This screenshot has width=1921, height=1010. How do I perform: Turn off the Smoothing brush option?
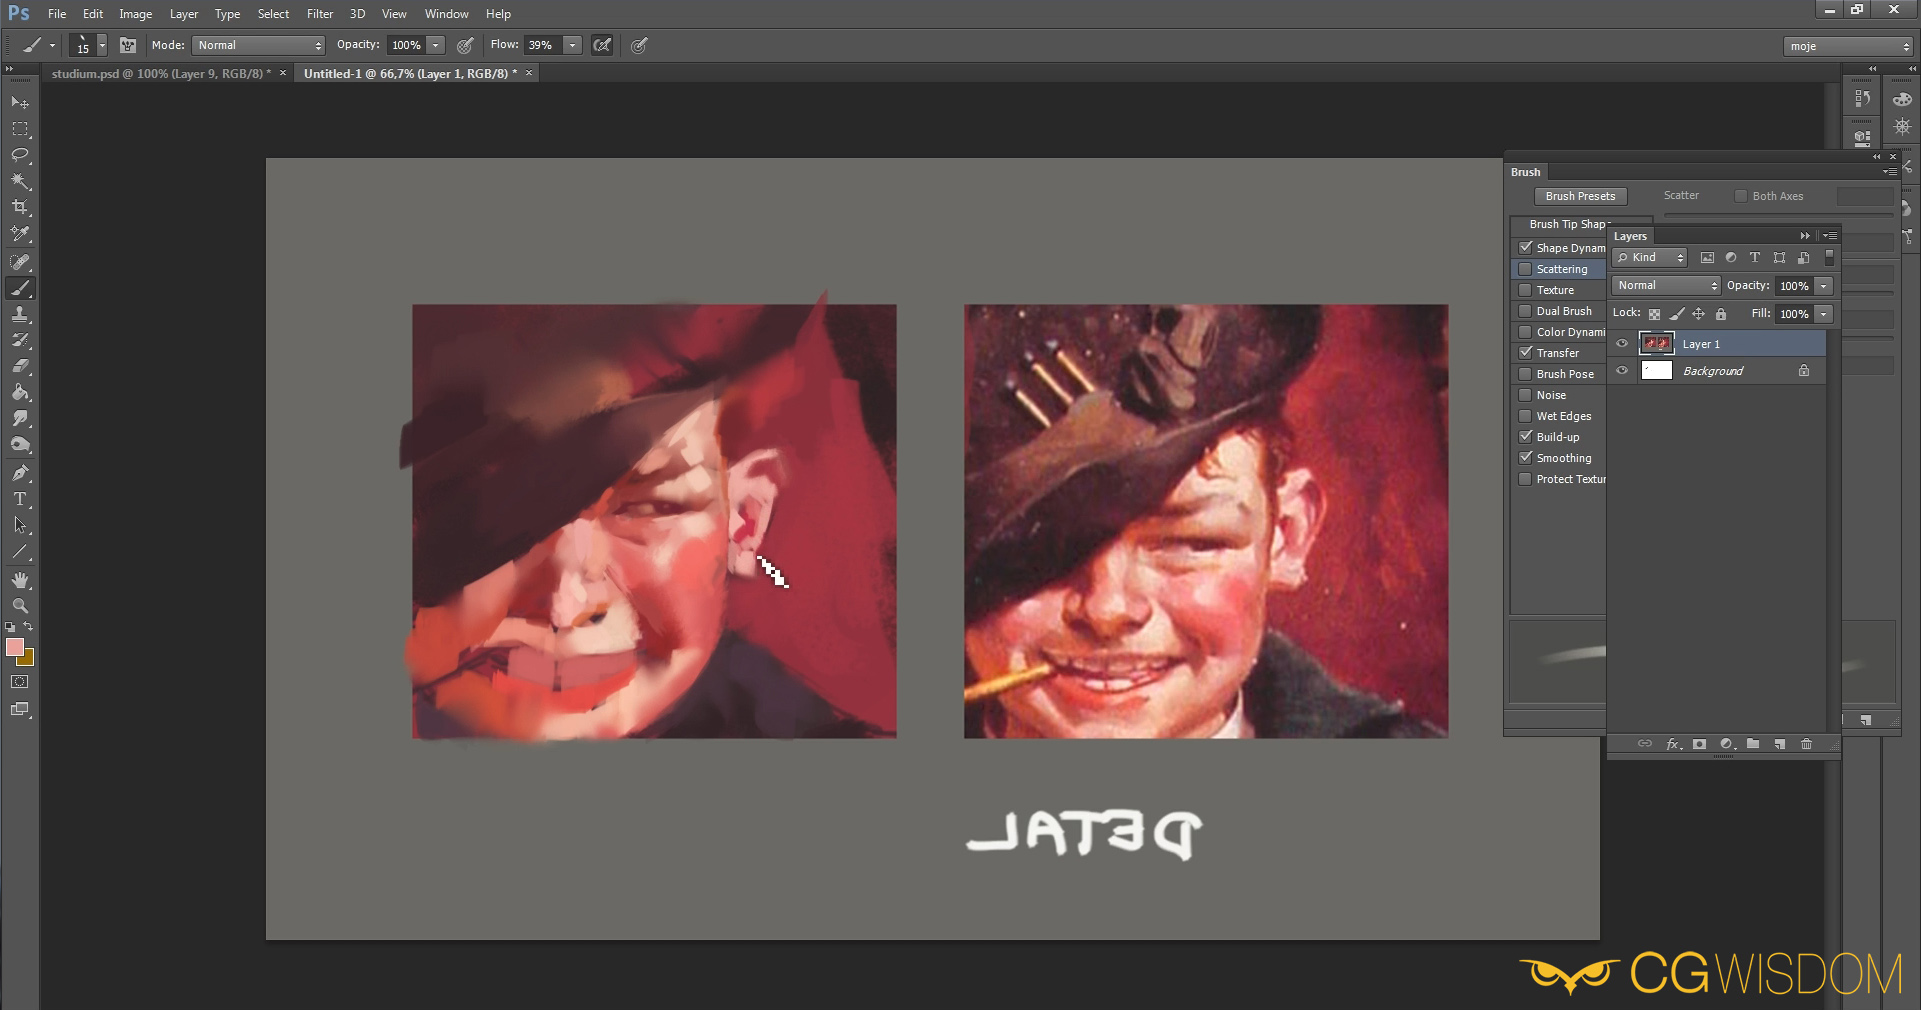(1525, 458)
